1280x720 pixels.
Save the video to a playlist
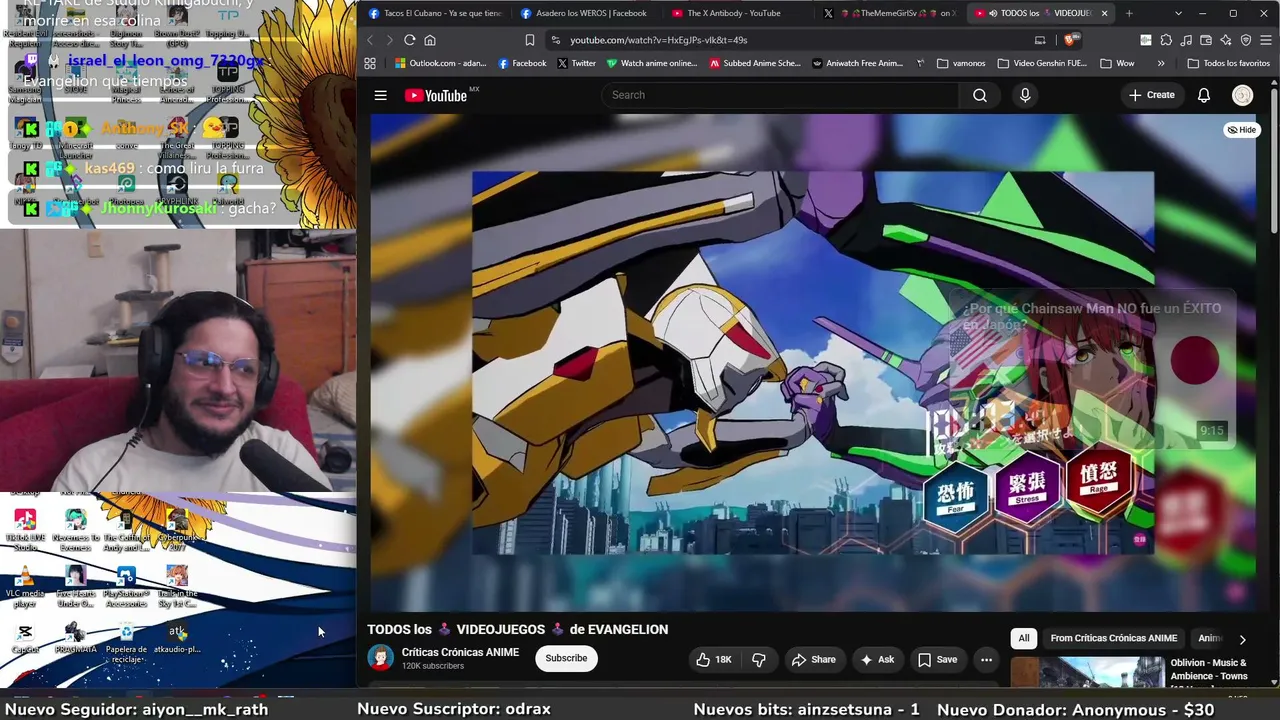937,659
